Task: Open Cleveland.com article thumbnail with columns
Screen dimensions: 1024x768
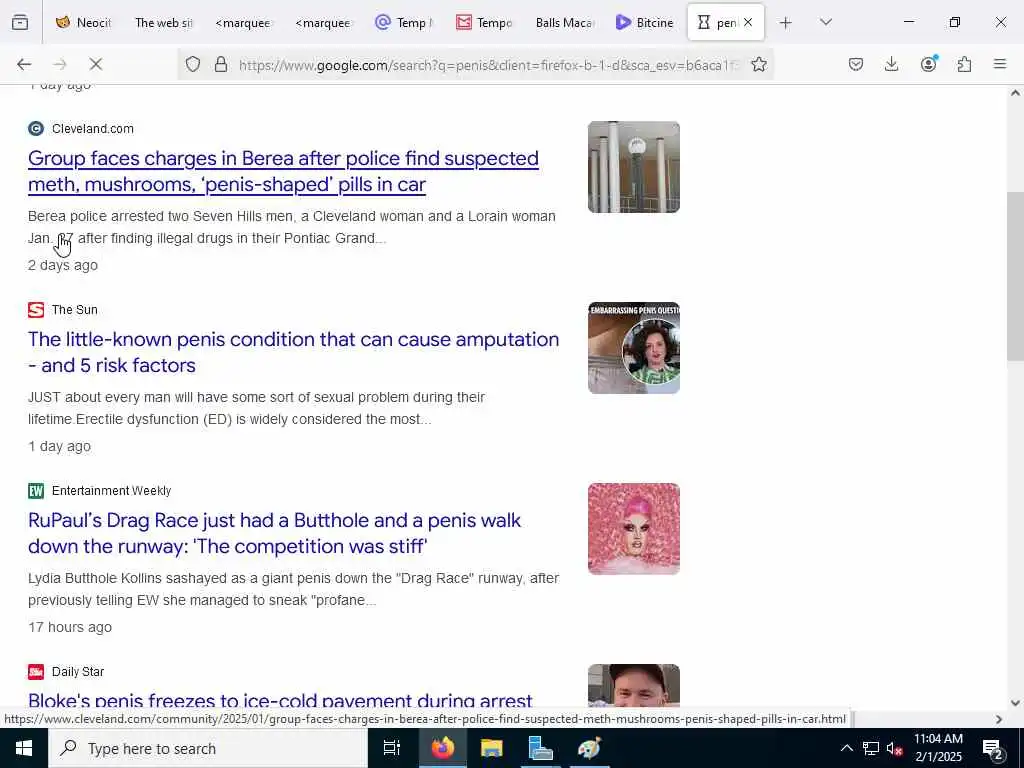Action: coord(633,167)
